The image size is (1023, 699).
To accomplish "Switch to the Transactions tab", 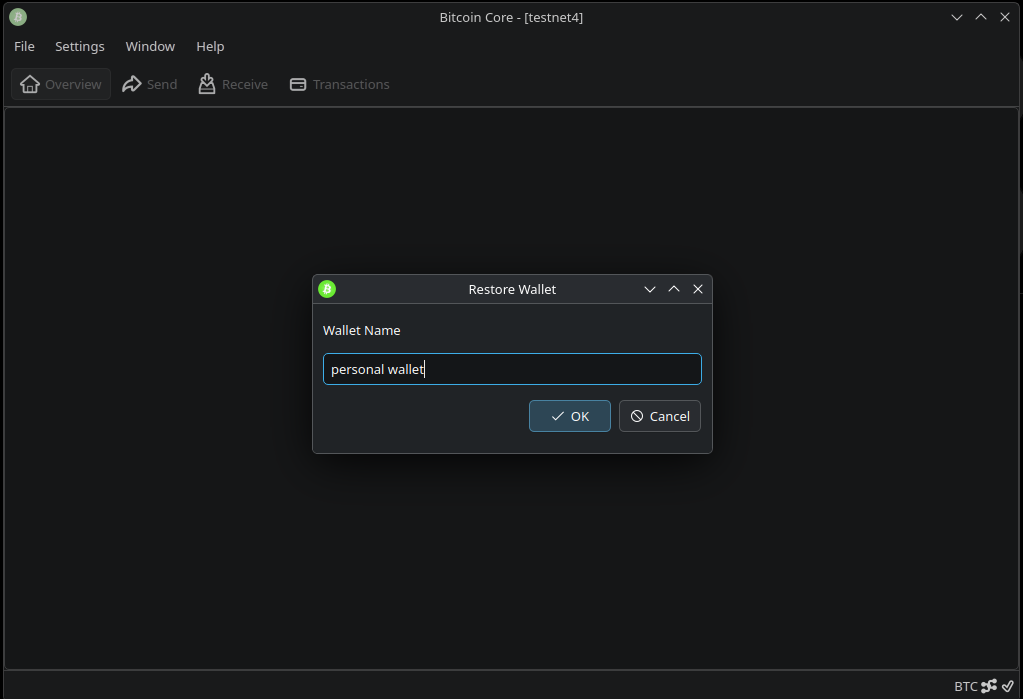I will tap(339, 84).
